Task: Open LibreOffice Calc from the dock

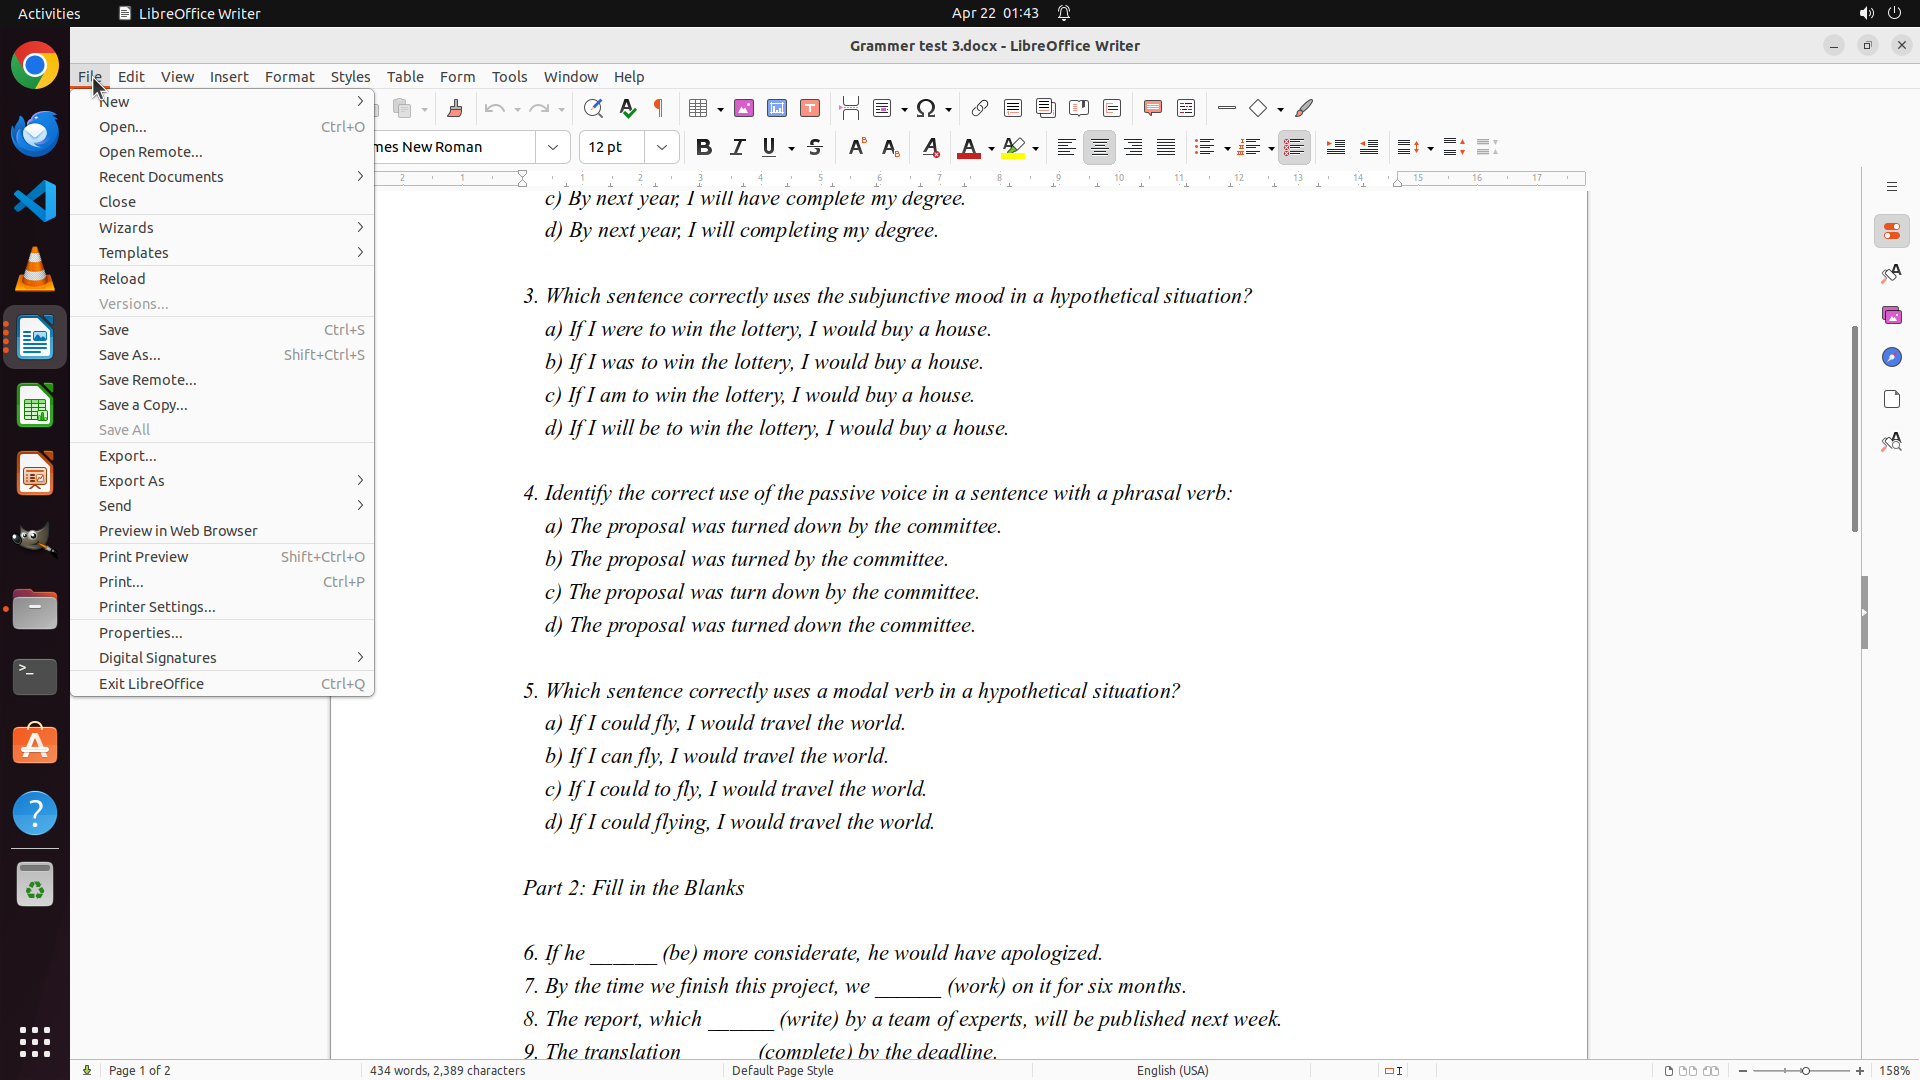Action: pyautogui.click(x=35, y=406)
